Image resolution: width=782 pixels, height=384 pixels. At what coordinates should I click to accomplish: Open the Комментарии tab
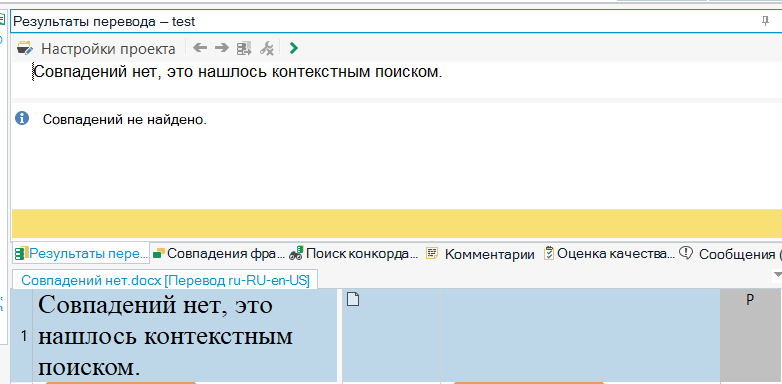point(480,254)
